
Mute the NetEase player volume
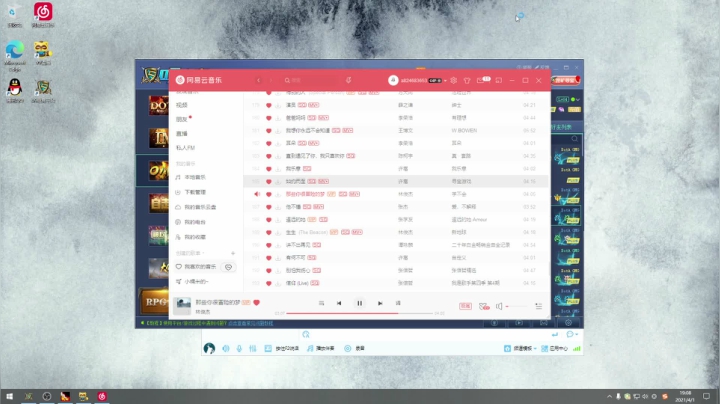[x=499, y=306]
